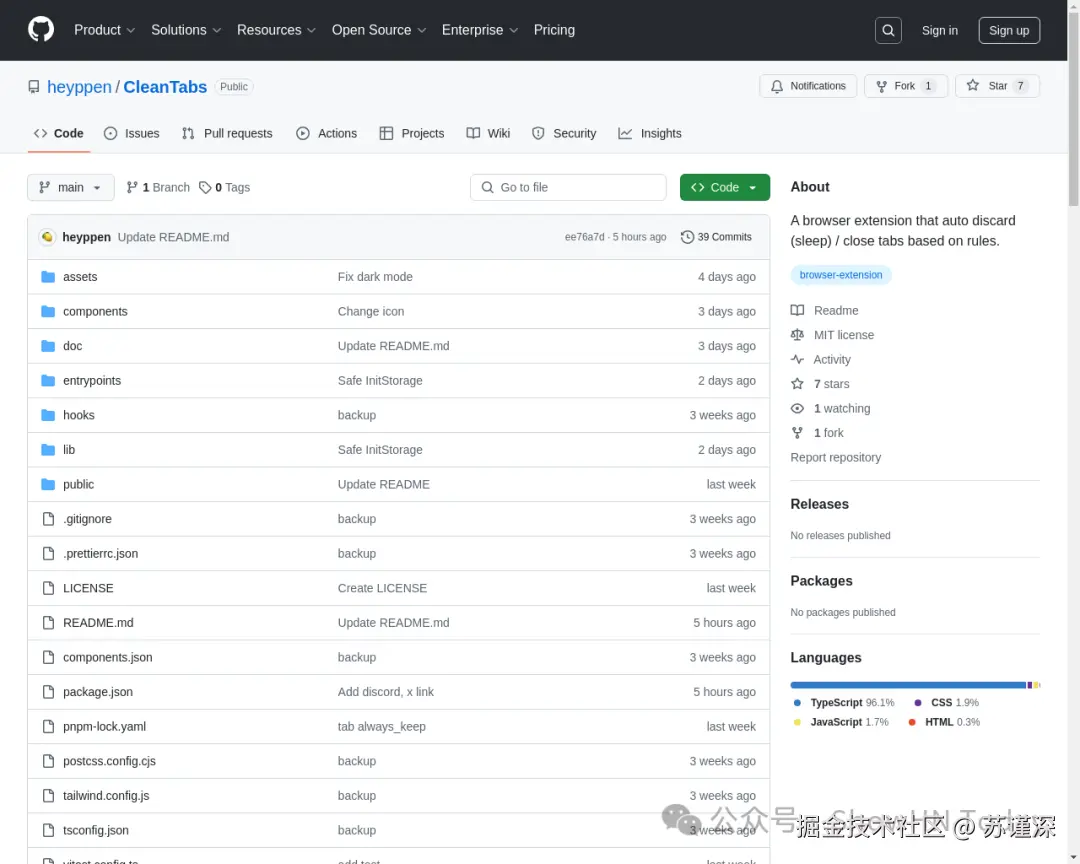
Task: Open the 39 Commits link
Action: click(716, 237)
